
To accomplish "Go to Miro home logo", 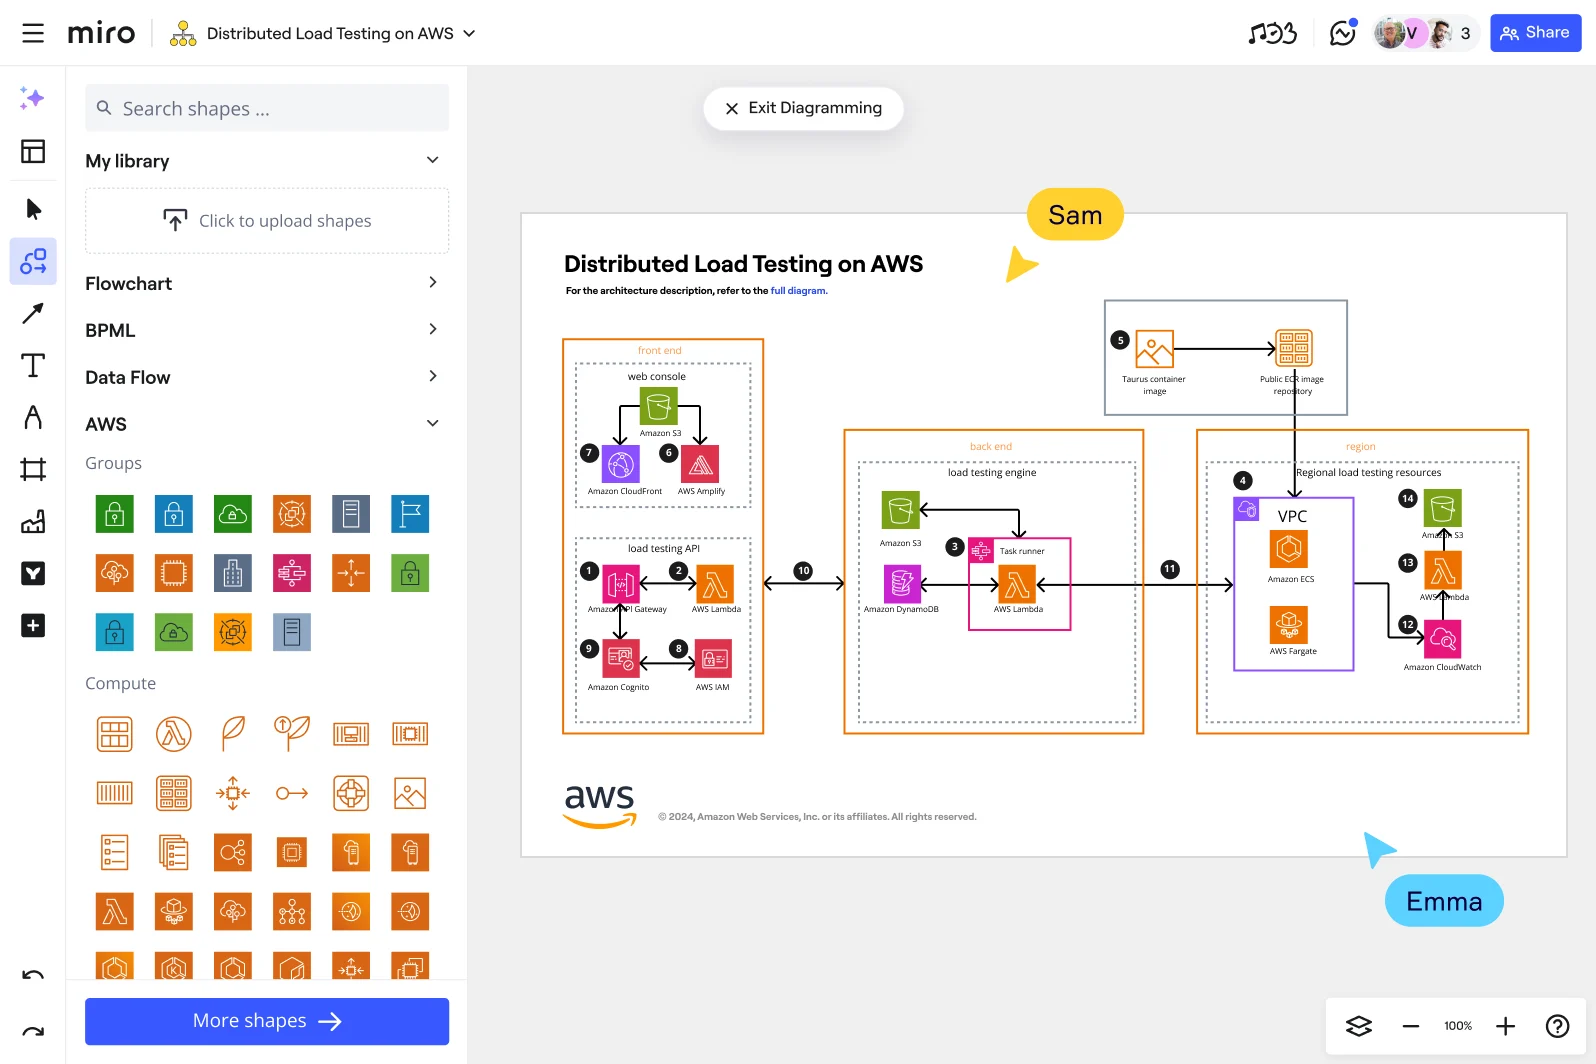I will click(x=101, y=33).
